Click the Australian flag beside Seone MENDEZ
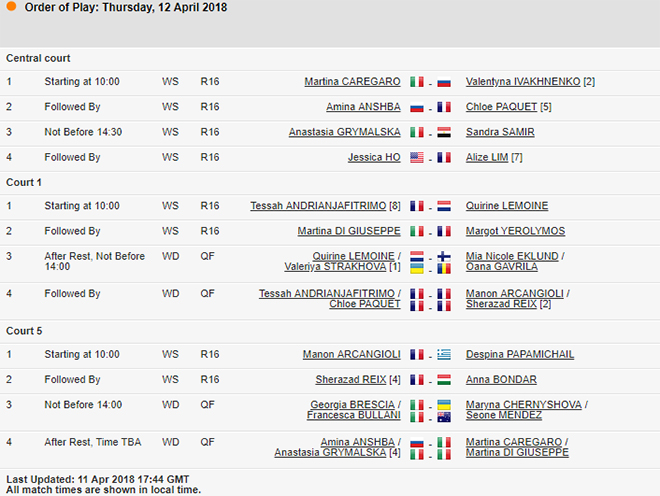660x496 pixels. click(444, 415)
